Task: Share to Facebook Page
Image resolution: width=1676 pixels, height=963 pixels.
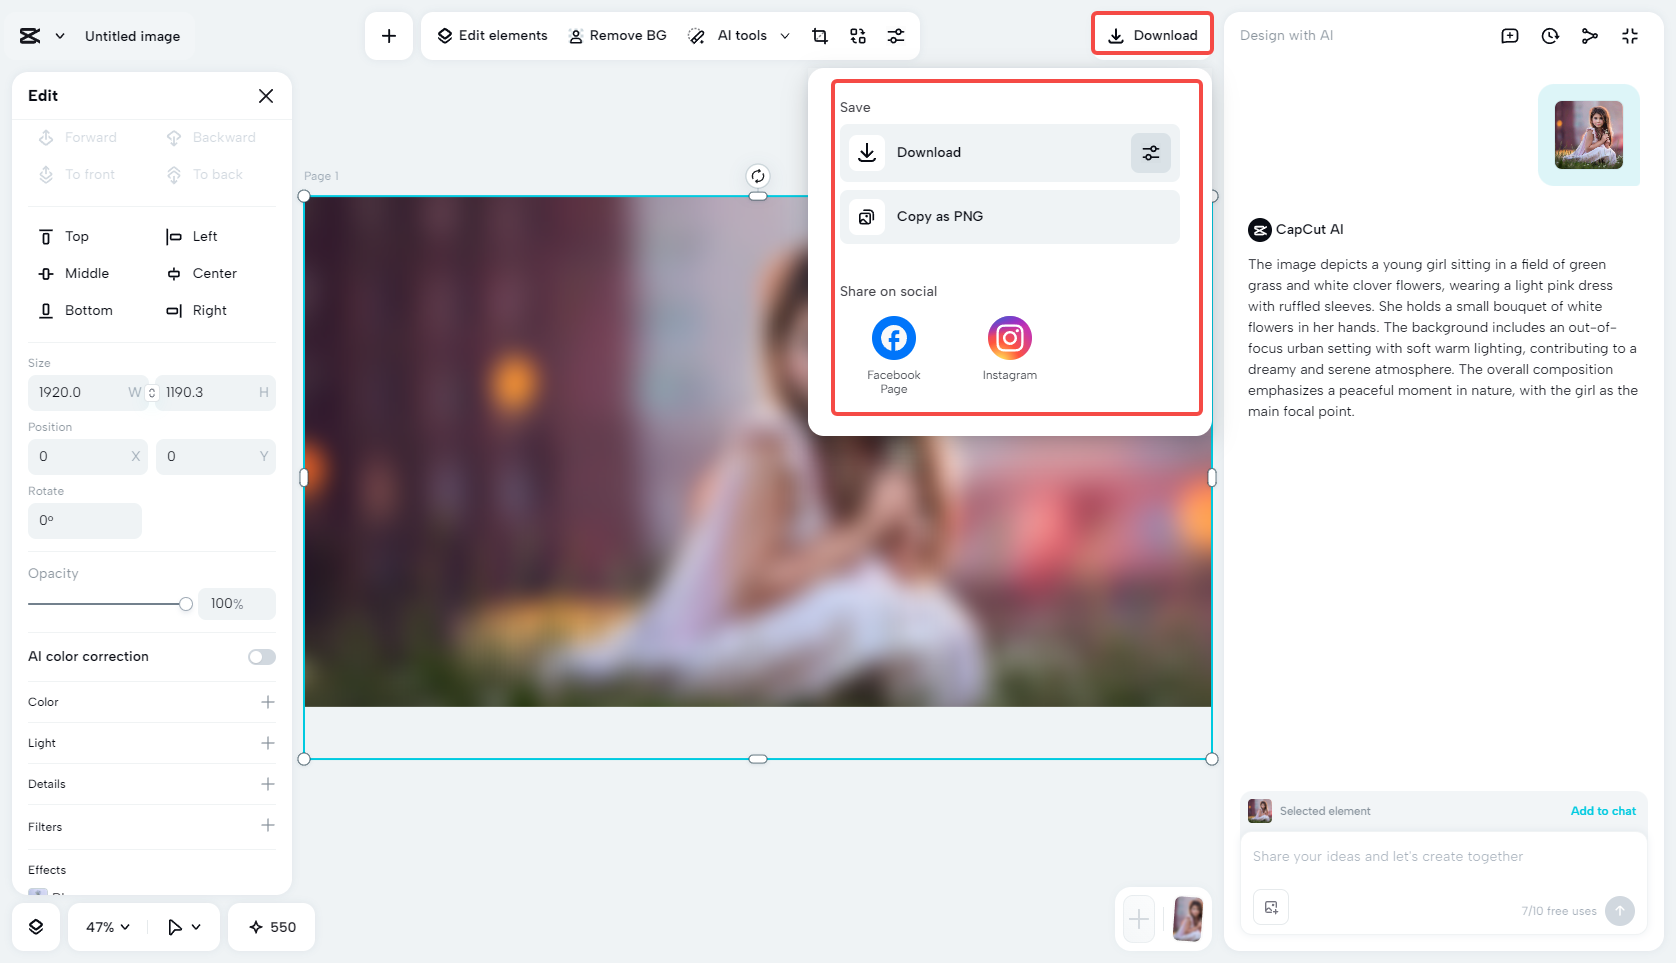Action: point(893,338)
